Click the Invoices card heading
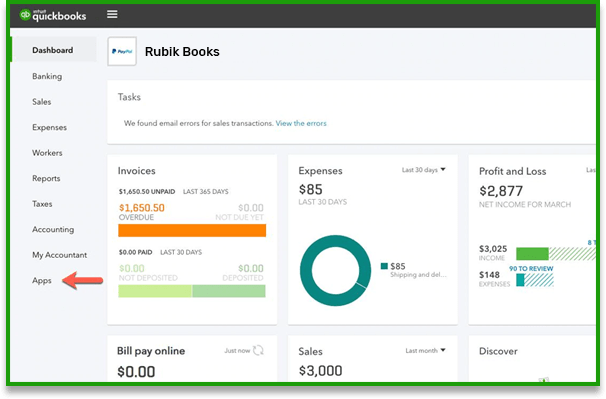 136,171
